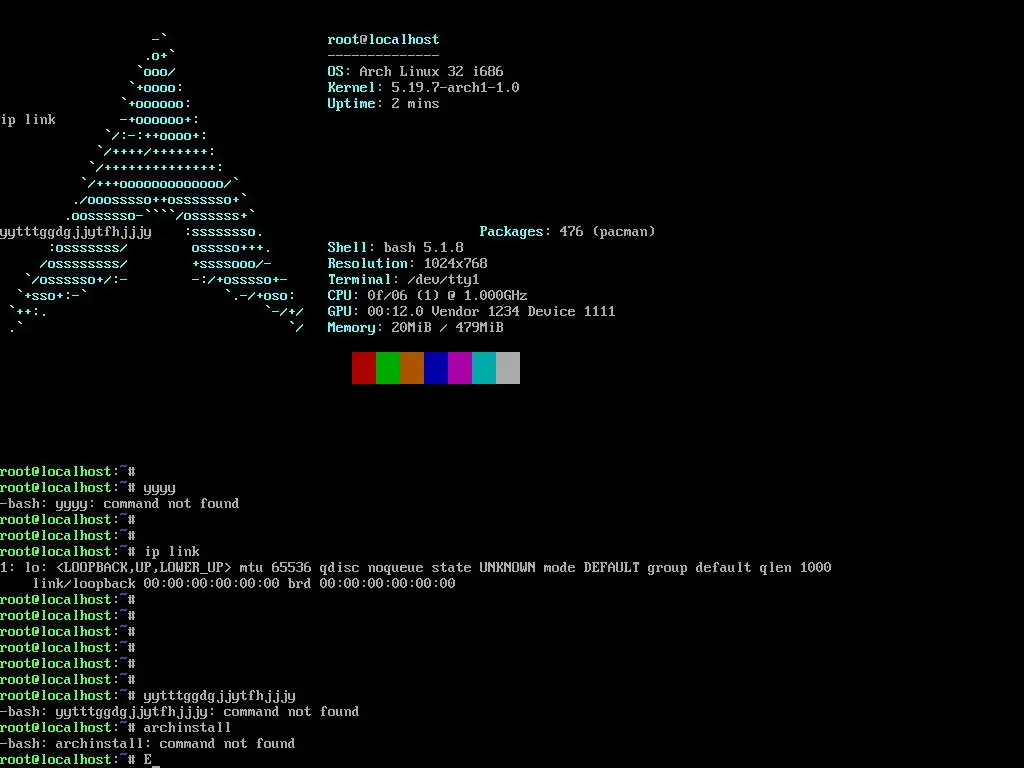This screenshot has width=1024, height=768.
Task: Click the cyan color block
Action: coord(484,368)
